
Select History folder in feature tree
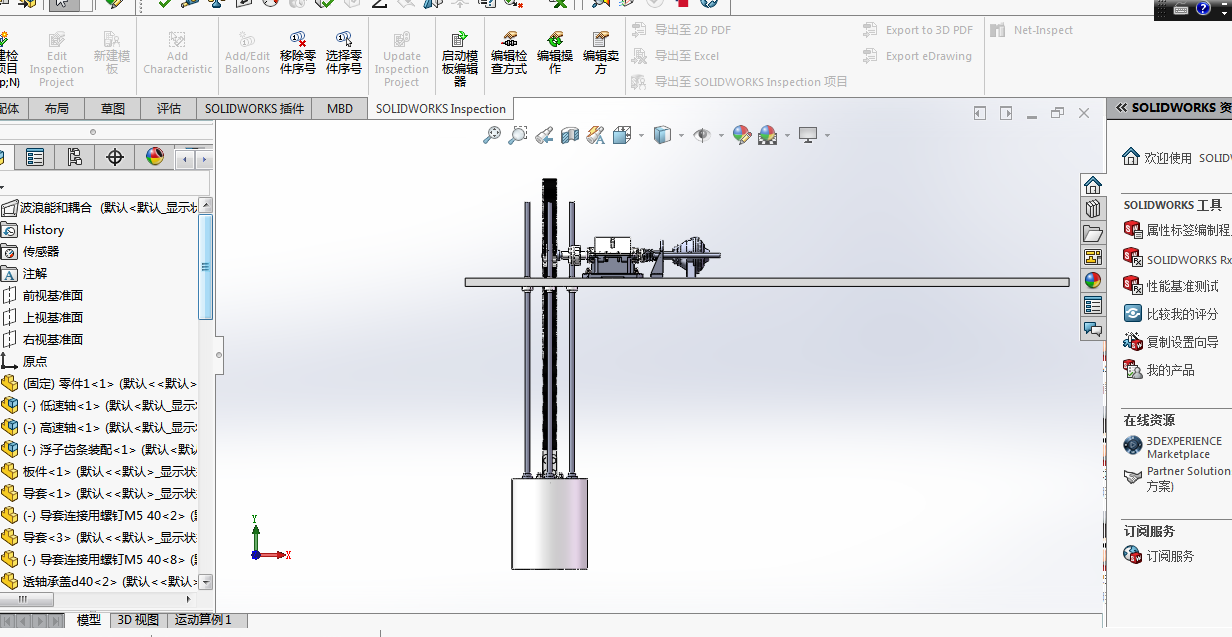(43, 229)
